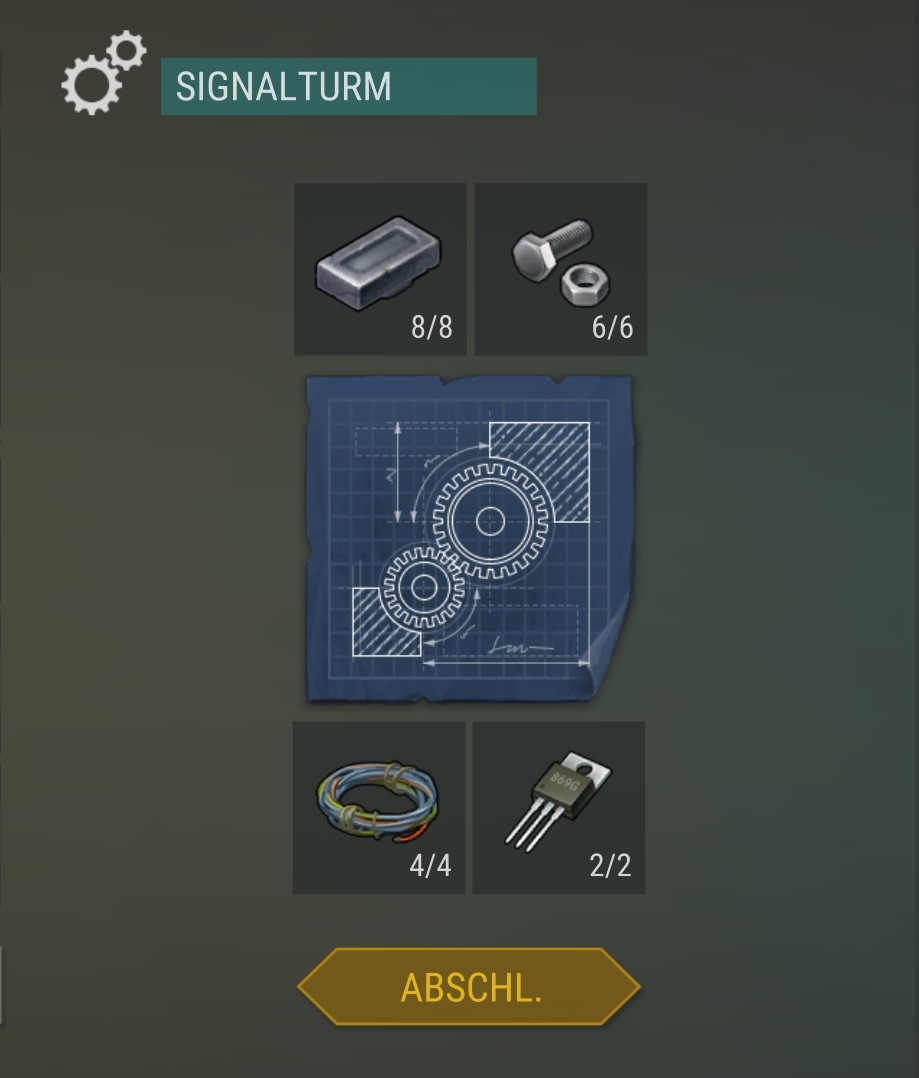
Task: Tap the 2/2 transistor count
Action: pos(610,865)
